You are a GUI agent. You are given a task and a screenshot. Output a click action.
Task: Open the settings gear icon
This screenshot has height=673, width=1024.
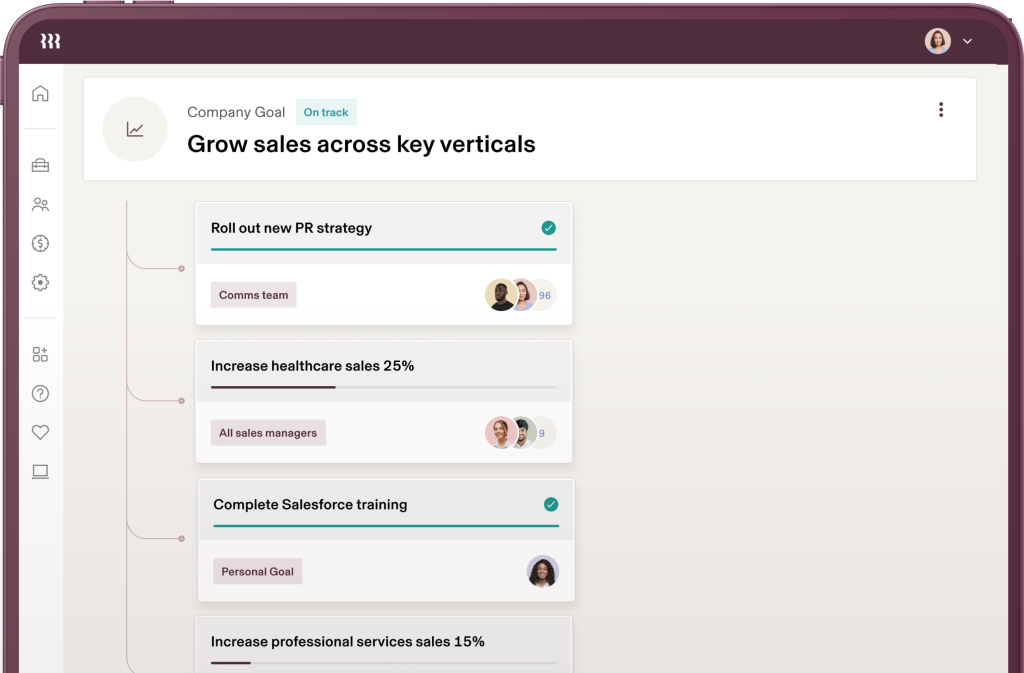point(40,282)
